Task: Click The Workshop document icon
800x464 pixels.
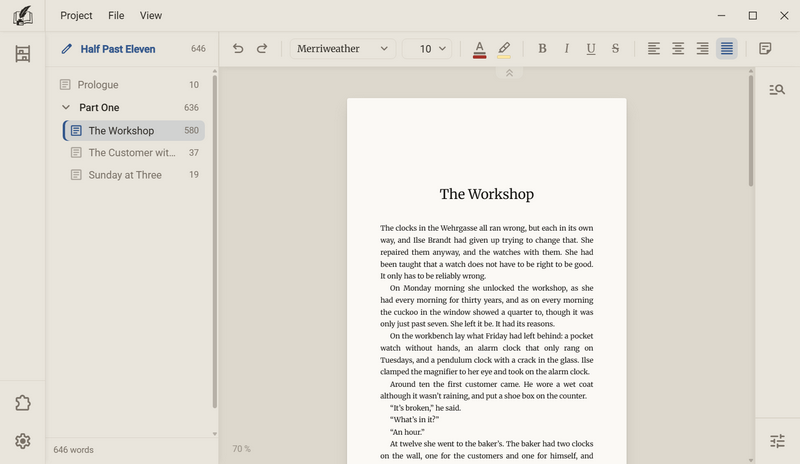Action: [76, 131]
